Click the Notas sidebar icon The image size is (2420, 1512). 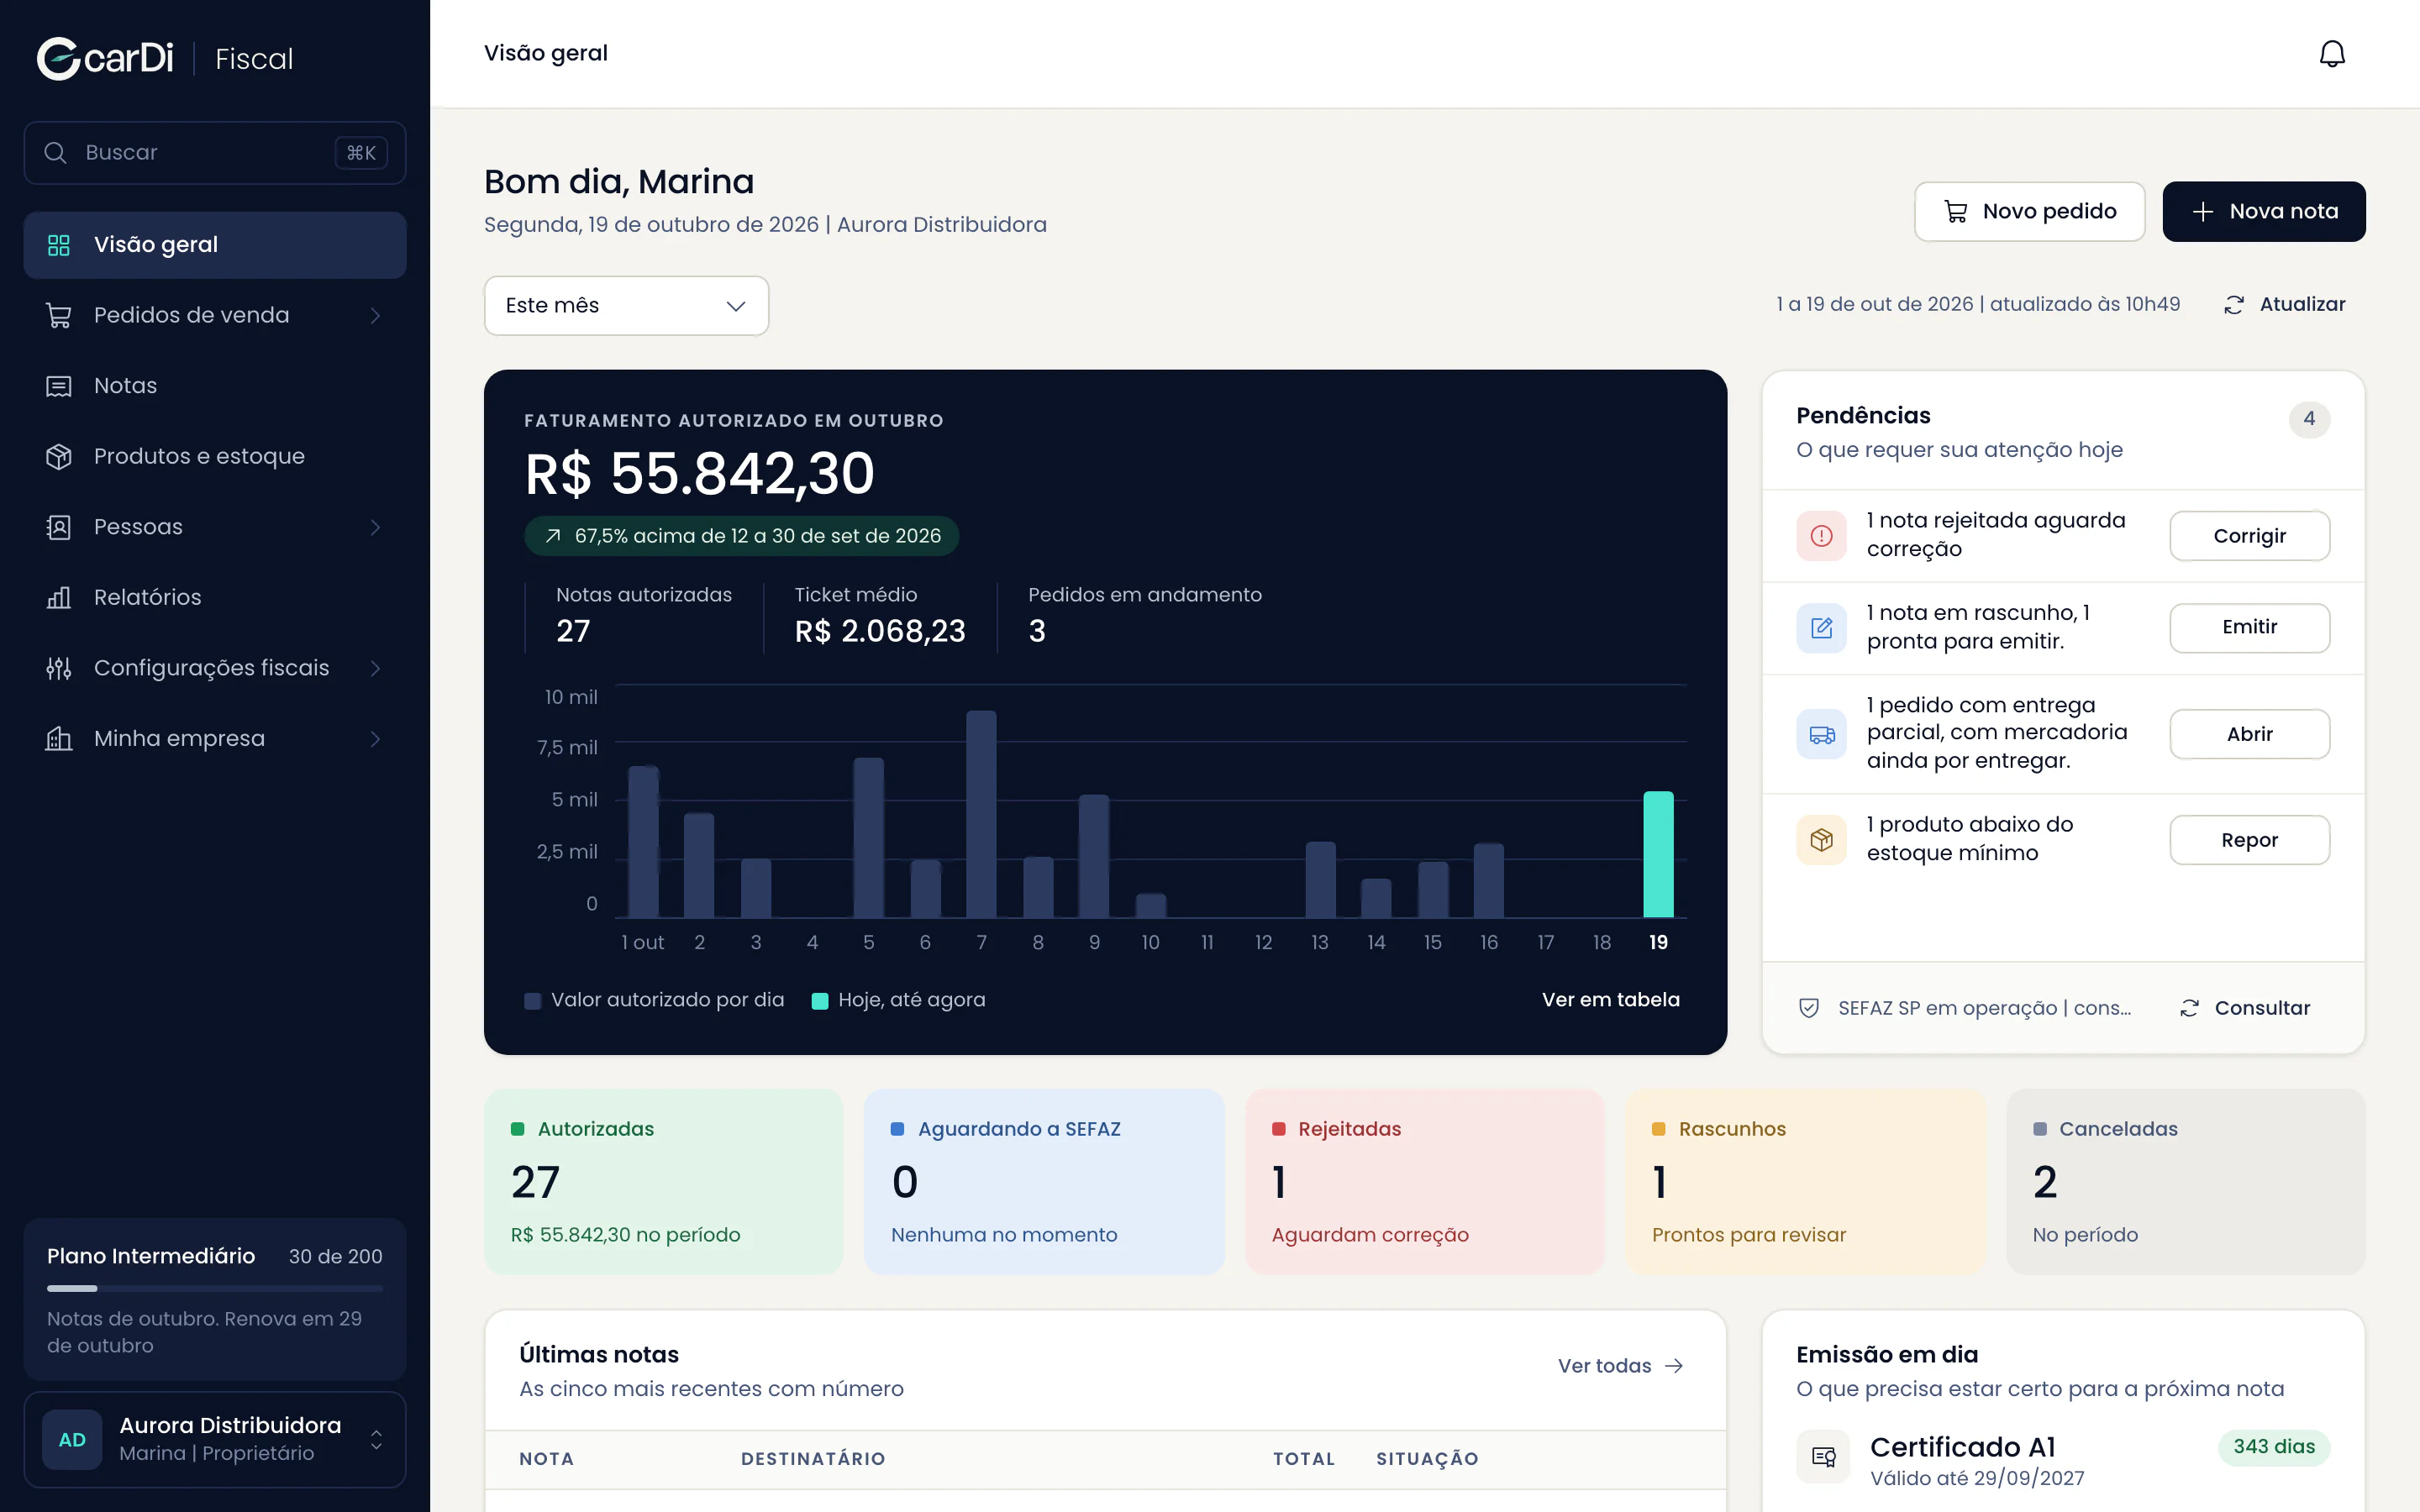tap(59, 386)
